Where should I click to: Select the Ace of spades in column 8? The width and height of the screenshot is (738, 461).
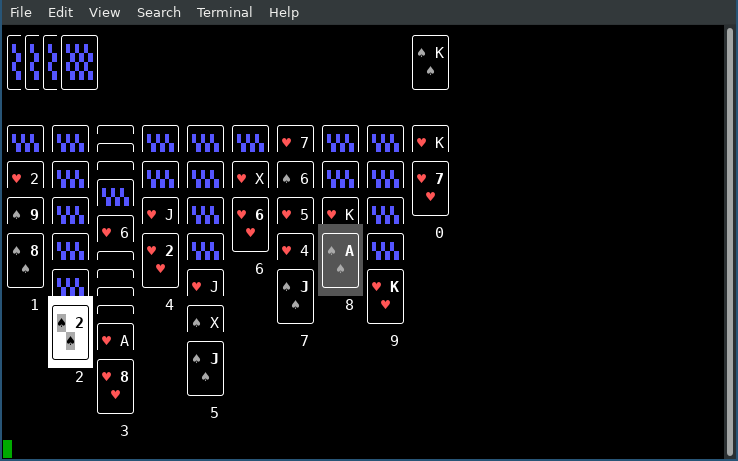click(x=340, y=260)
